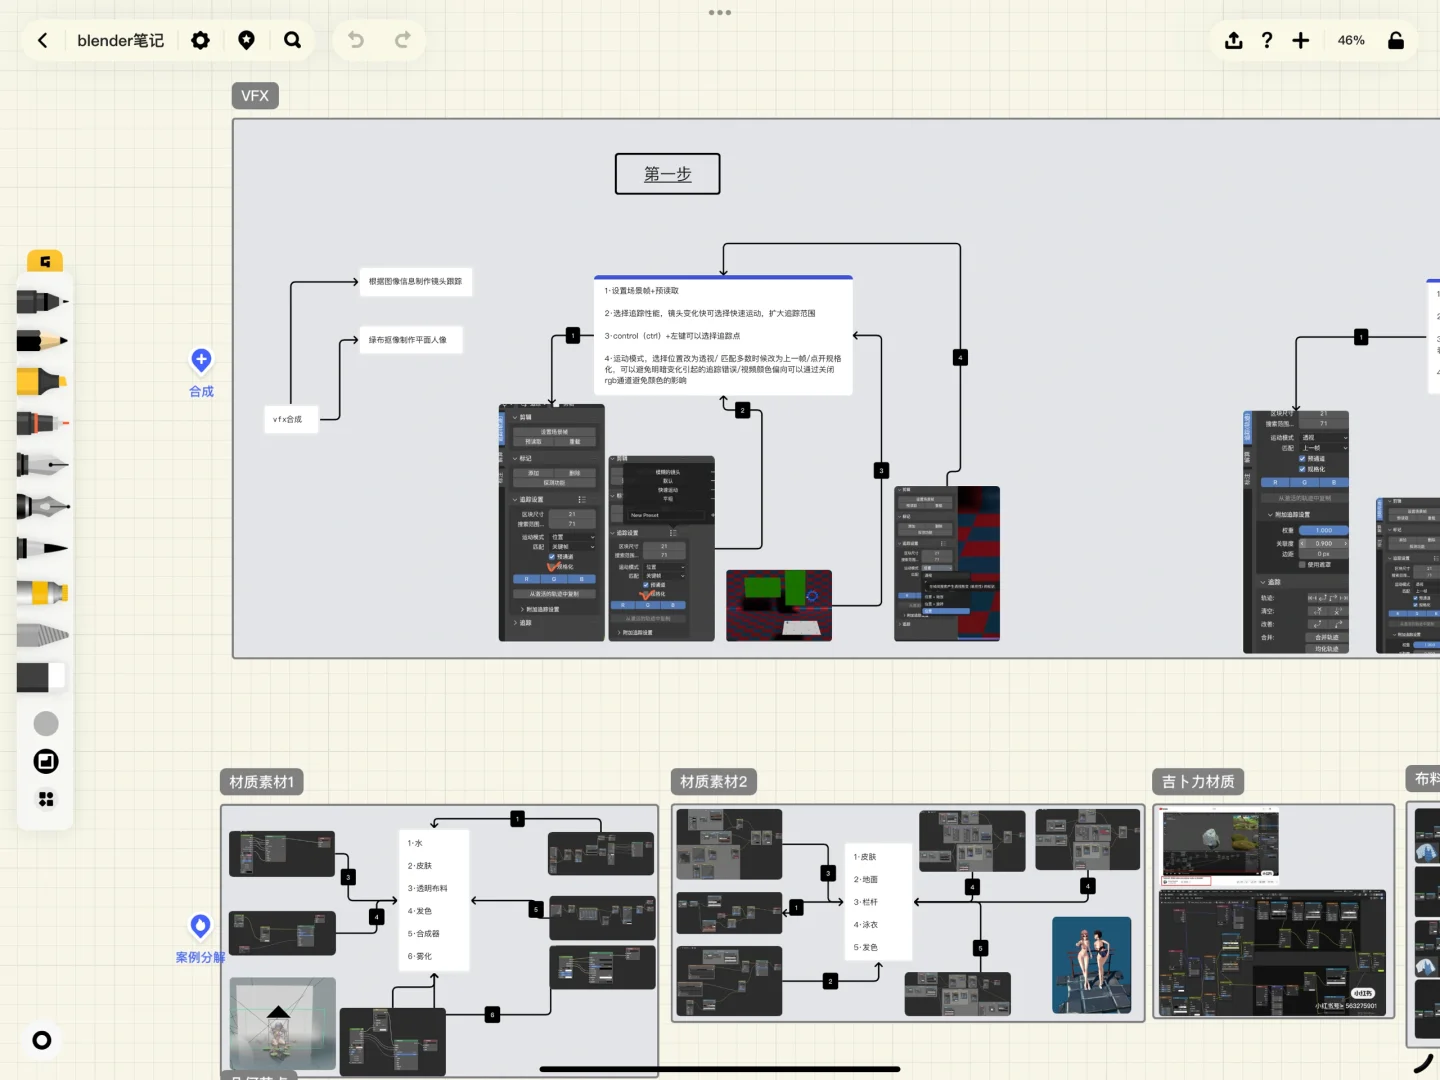Screen dimensions: 1440x1080
Task: Open help with the question mark
Action: tap(1267, 40)
